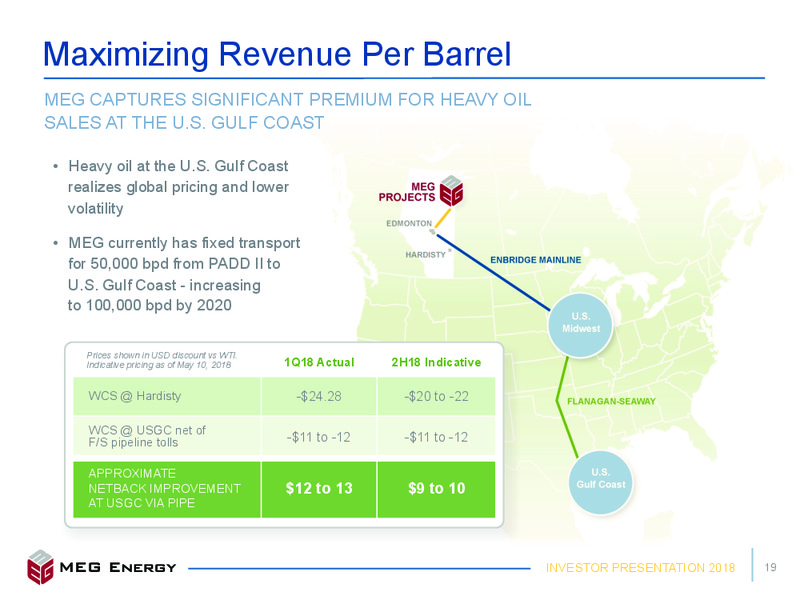Click the "Heavy oil at the U.S. Gulf Coast" bullet
This screenshot has height=600, width=800.
point(179,187)
